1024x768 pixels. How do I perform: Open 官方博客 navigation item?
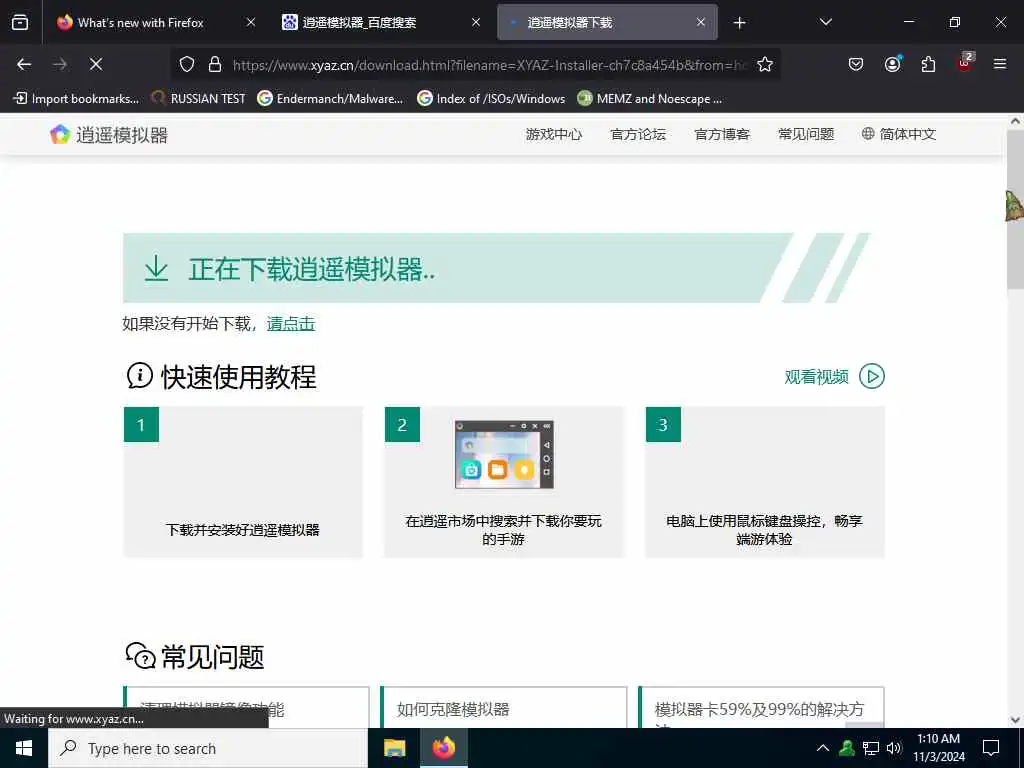pyautogui.click(x=722, y=135)
